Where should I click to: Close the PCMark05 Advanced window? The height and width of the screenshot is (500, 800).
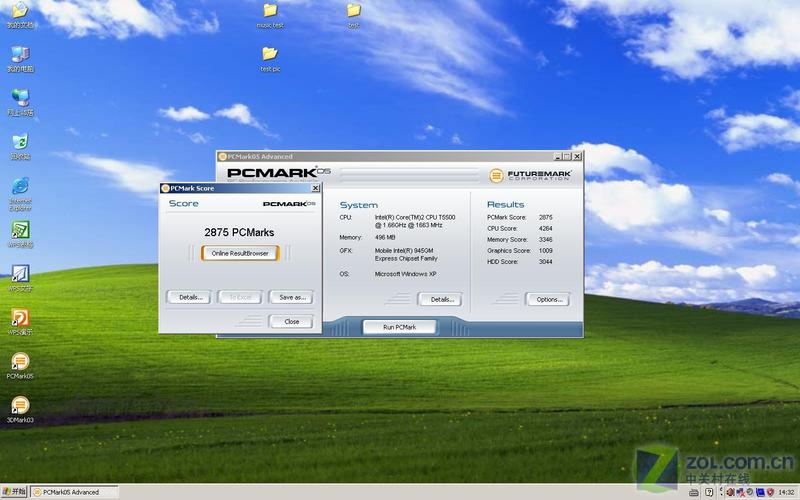577,157
